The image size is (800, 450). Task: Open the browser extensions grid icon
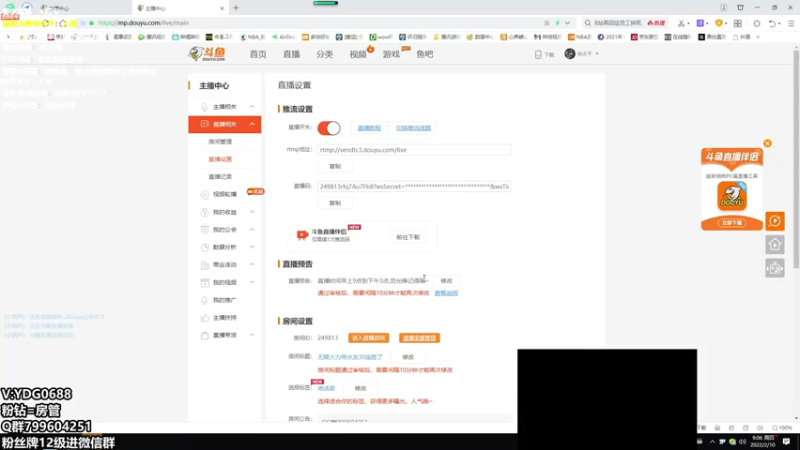[x=738, y=23]
